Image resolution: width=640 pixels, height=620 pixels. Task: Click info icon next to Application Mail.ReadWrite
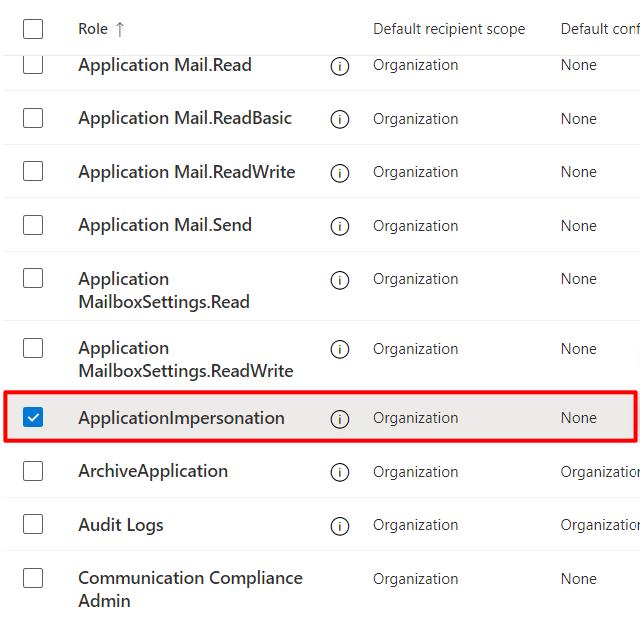(x=340, y=173)
